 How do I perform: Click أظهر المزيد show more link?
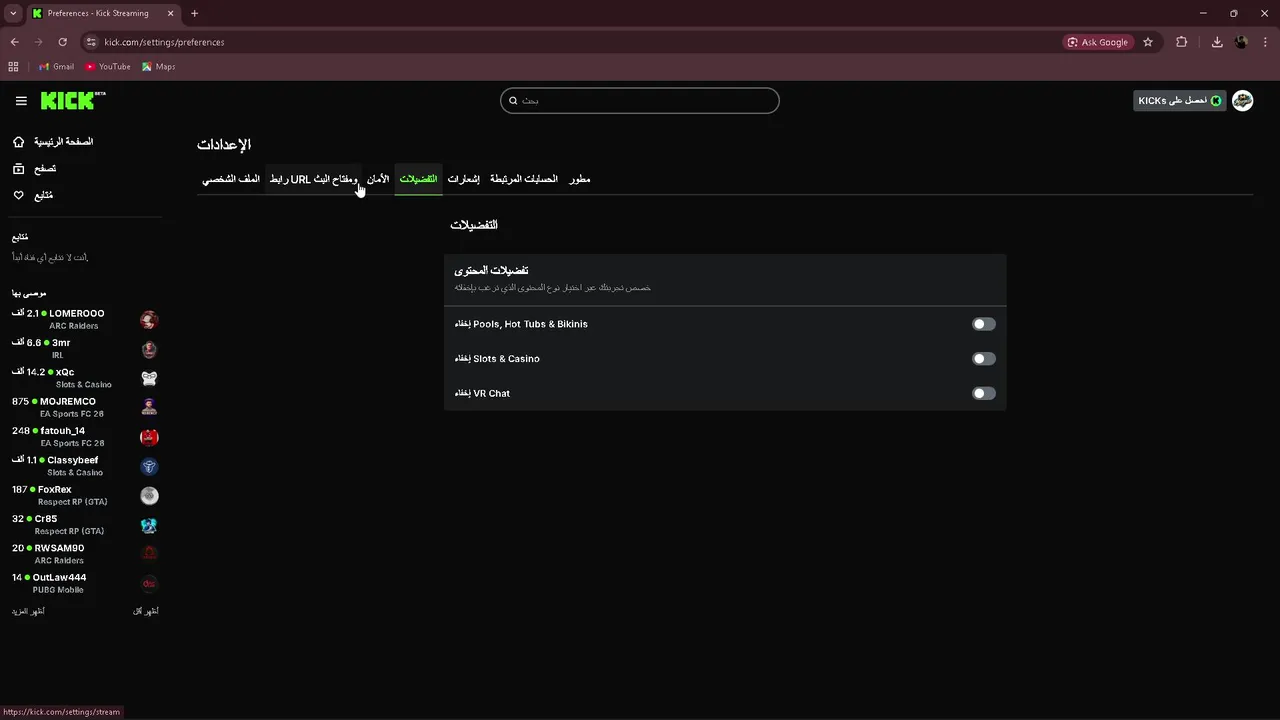(x=28, y=611)
